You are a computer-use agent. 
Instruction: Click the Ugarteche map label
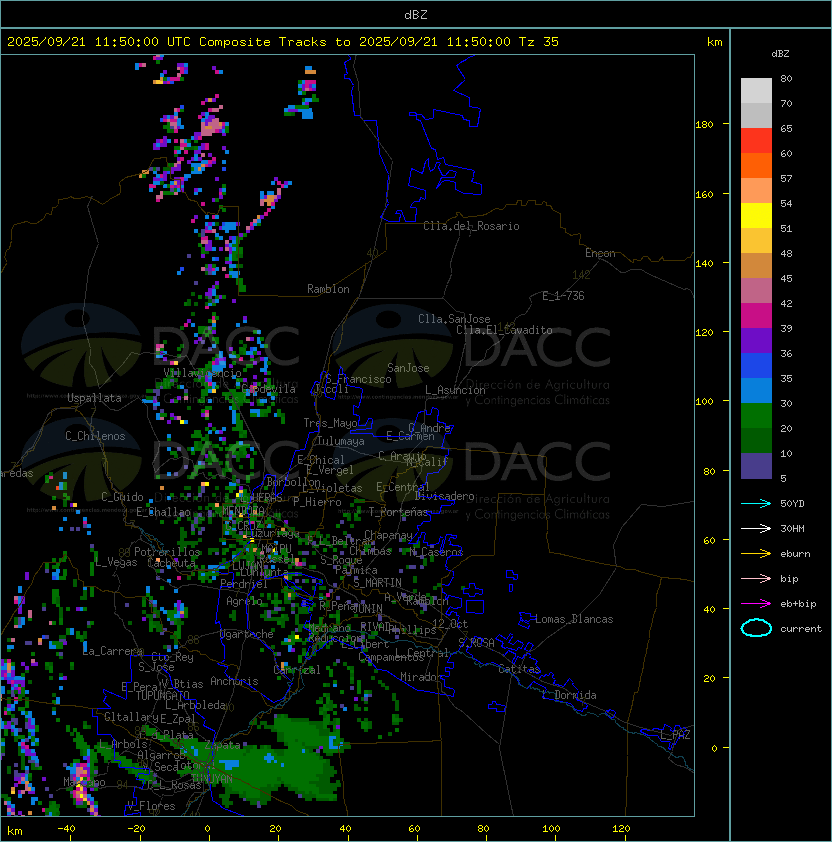(247, 634)
